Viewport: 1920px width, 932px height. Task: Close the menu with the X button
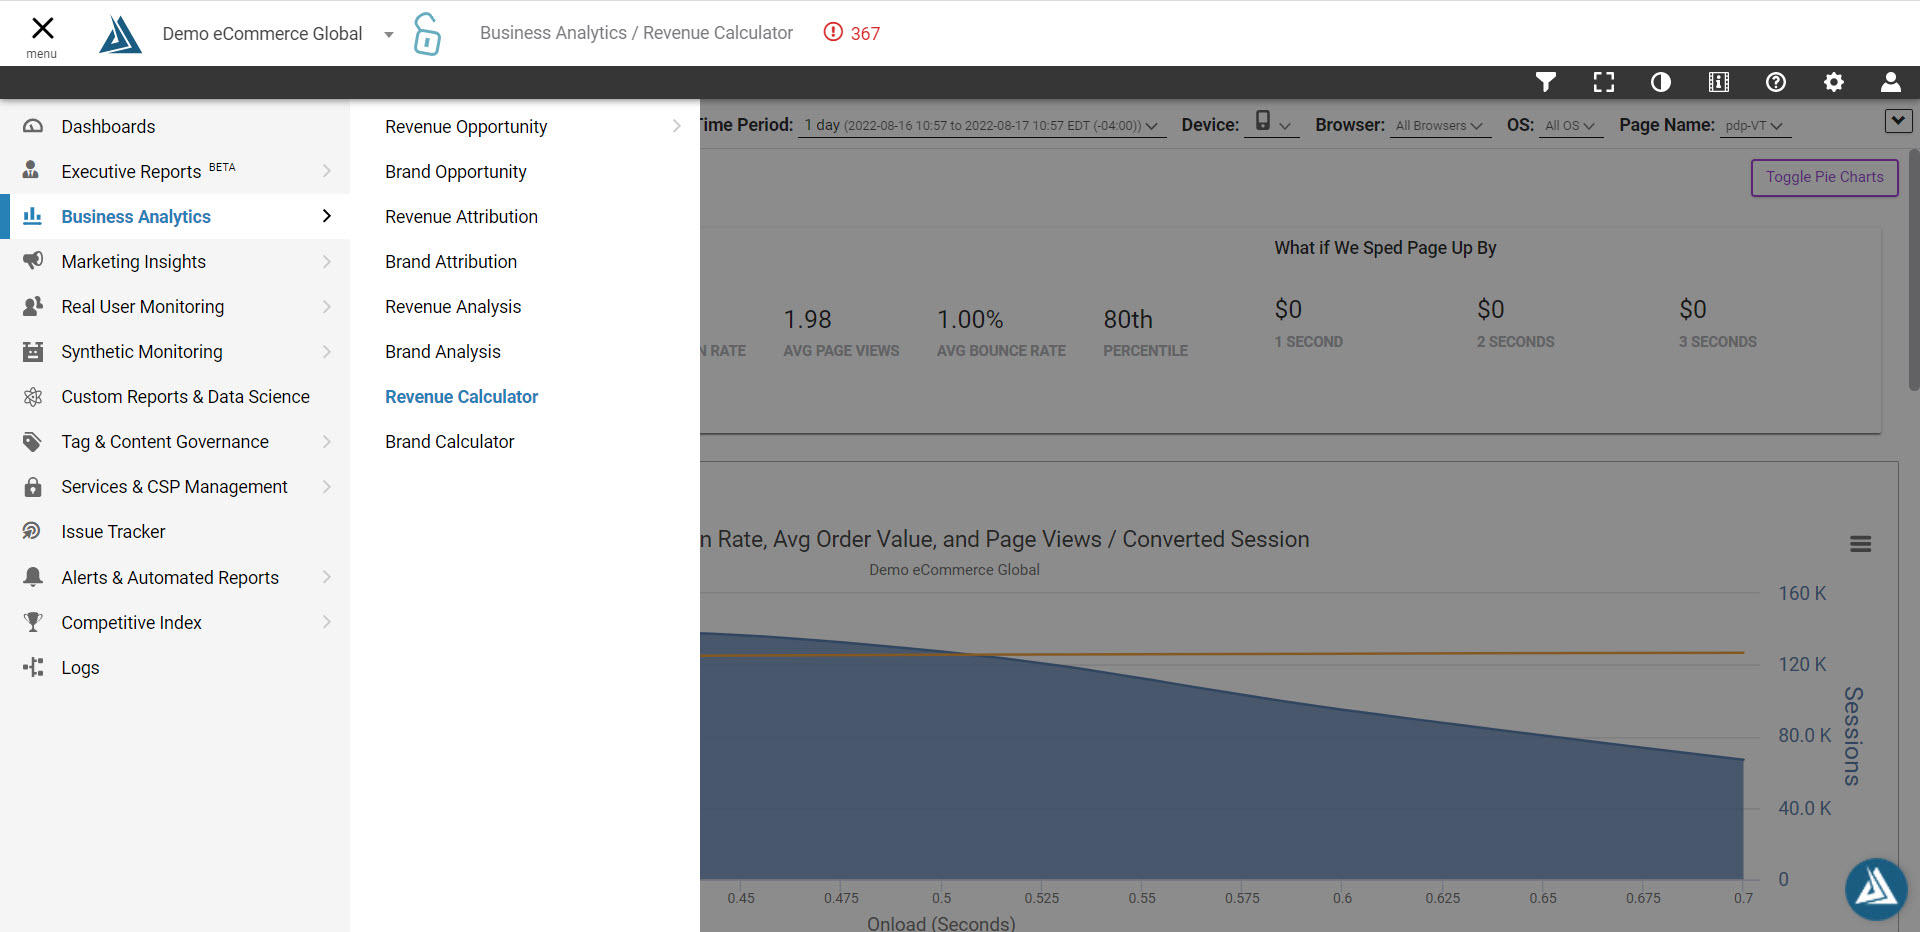coord(42,28)
